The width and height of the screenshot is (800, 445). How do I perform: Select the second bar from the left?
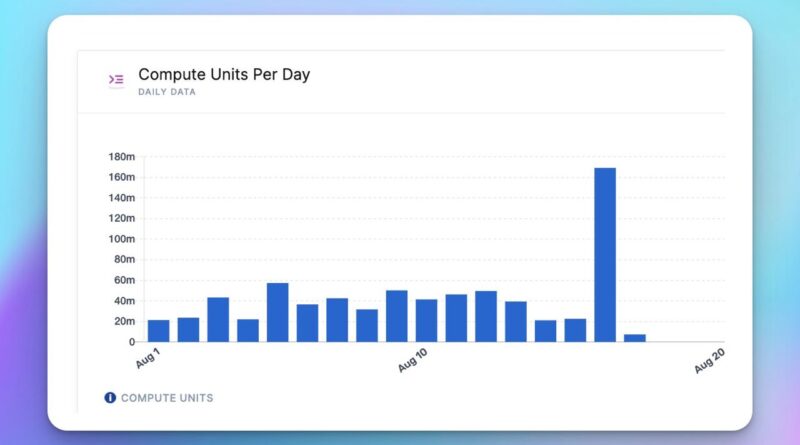[x=188, y=330]
